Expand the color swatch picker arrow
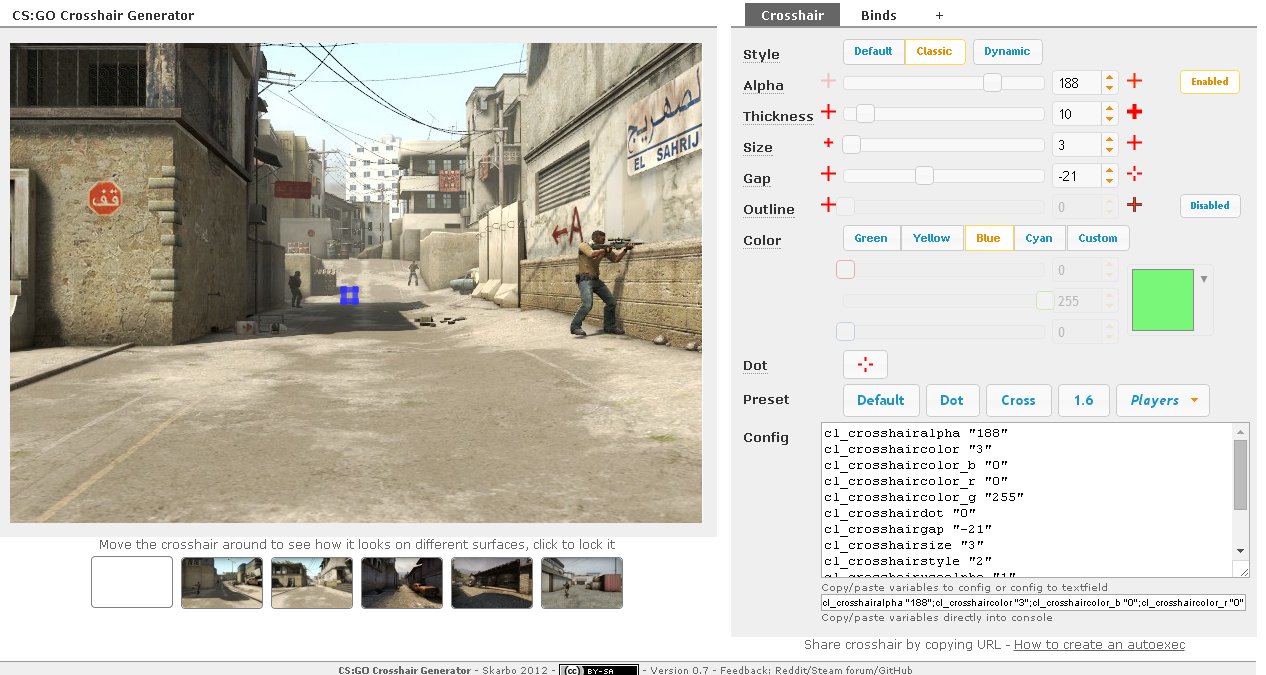The width and height of the screenshot is (1266, 675). point(1204,279)
